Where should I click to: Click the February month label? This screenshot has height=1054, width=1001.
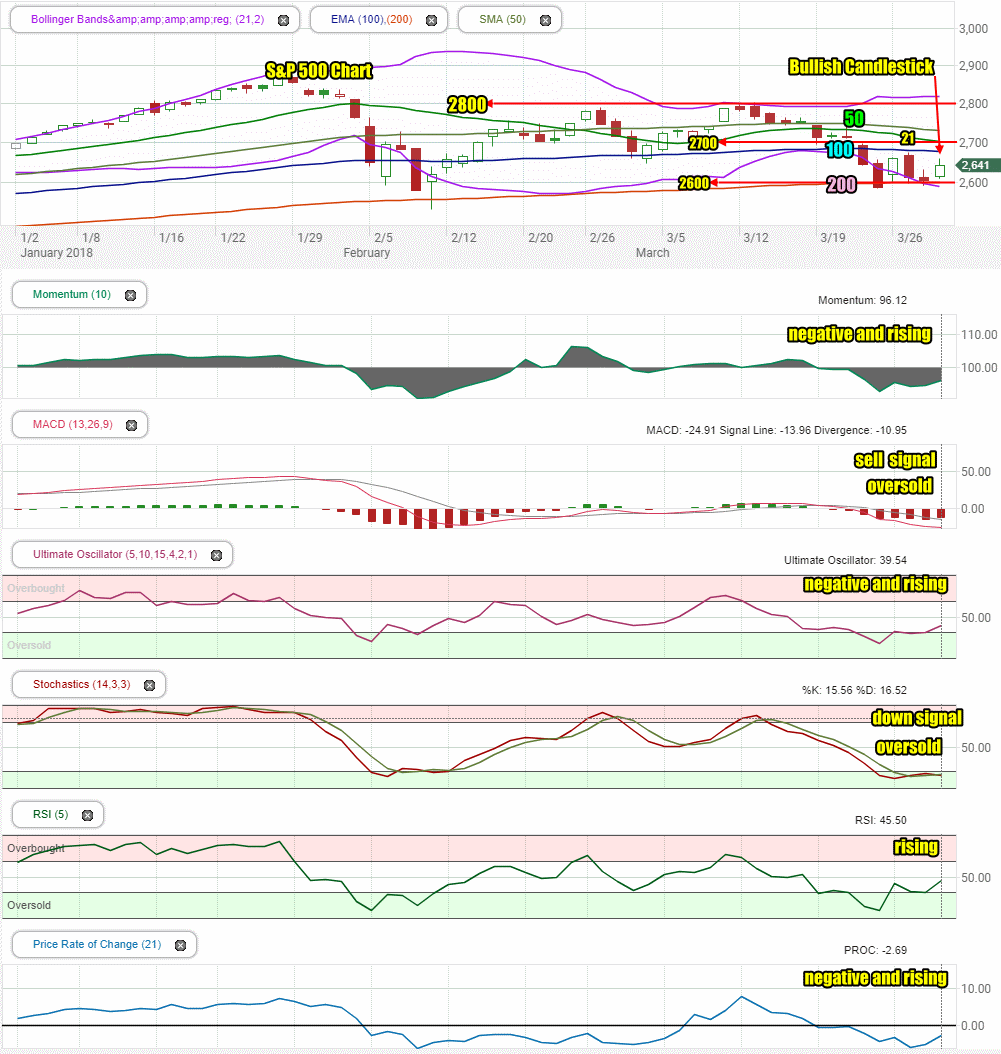(x=366, y=253)
